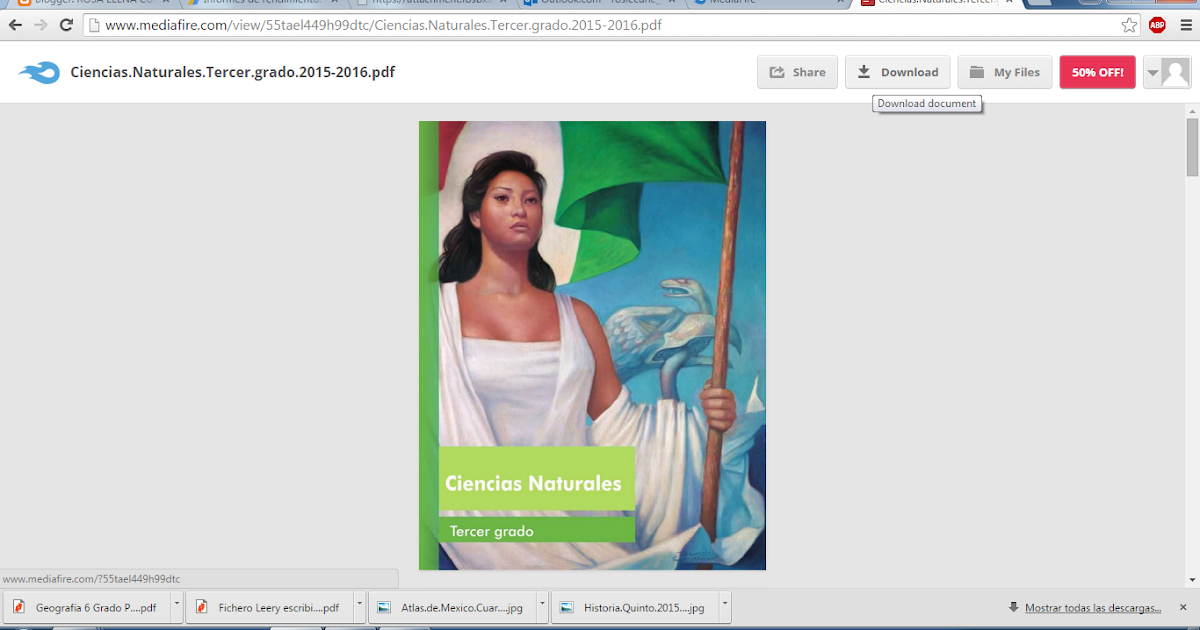1200x630 pixels.
Task: Click the vertical scrollbar thumb
Action: coord(1192,145)
